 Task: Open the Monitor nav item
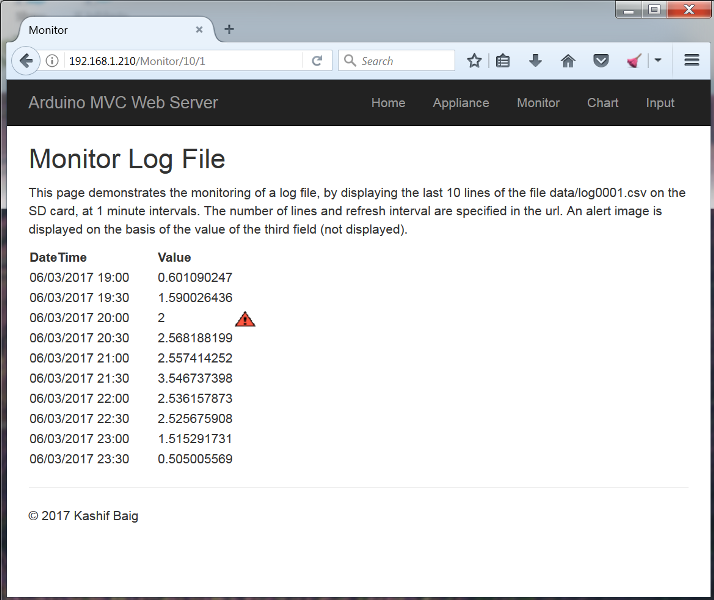point(538,103)
